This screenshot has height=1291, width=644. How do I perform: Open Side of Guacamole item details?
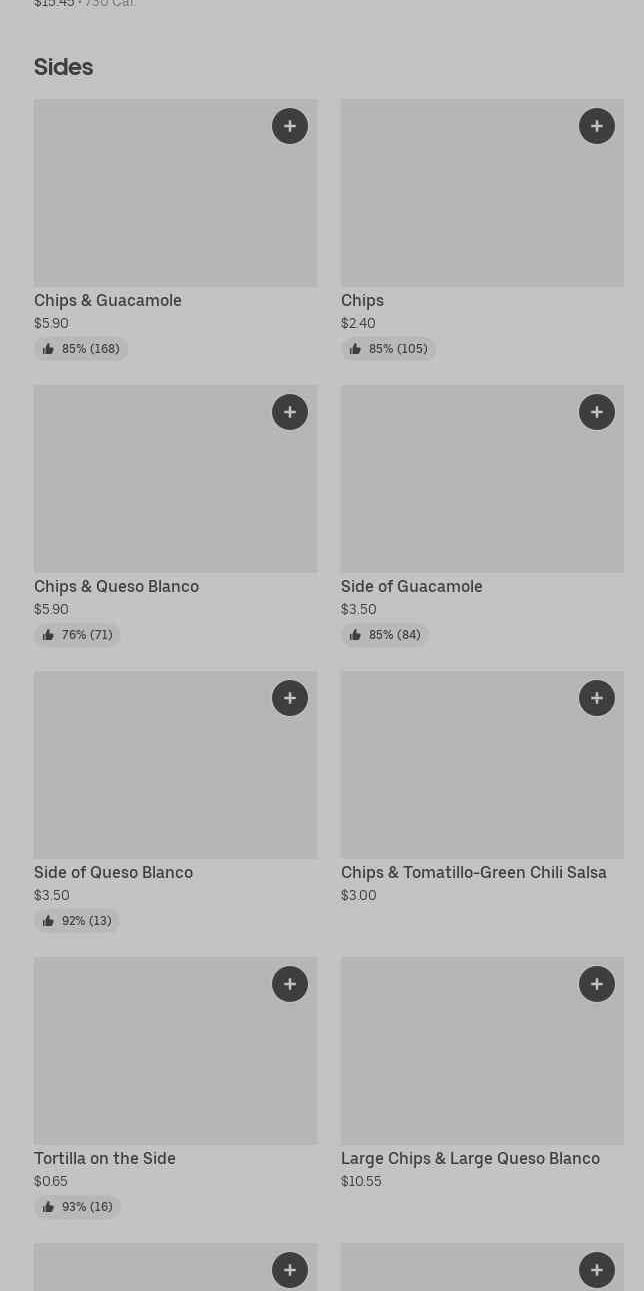point(411,586)
